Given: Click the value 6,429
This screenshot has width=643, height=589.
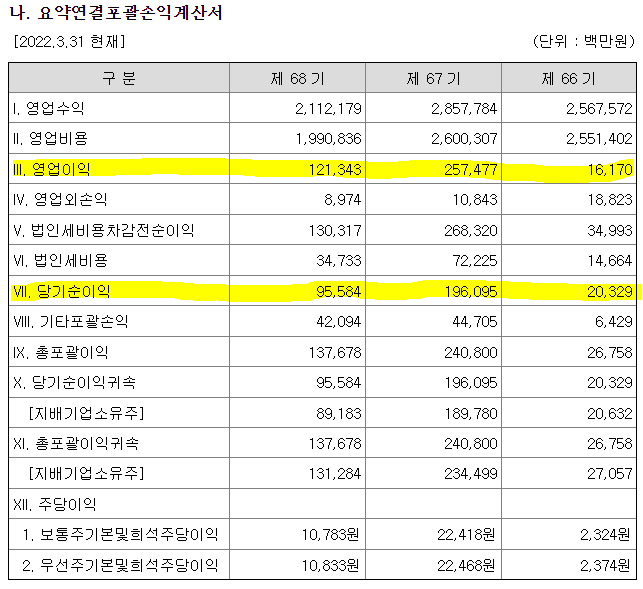Looking at the screenshot, I should (614, 322).
